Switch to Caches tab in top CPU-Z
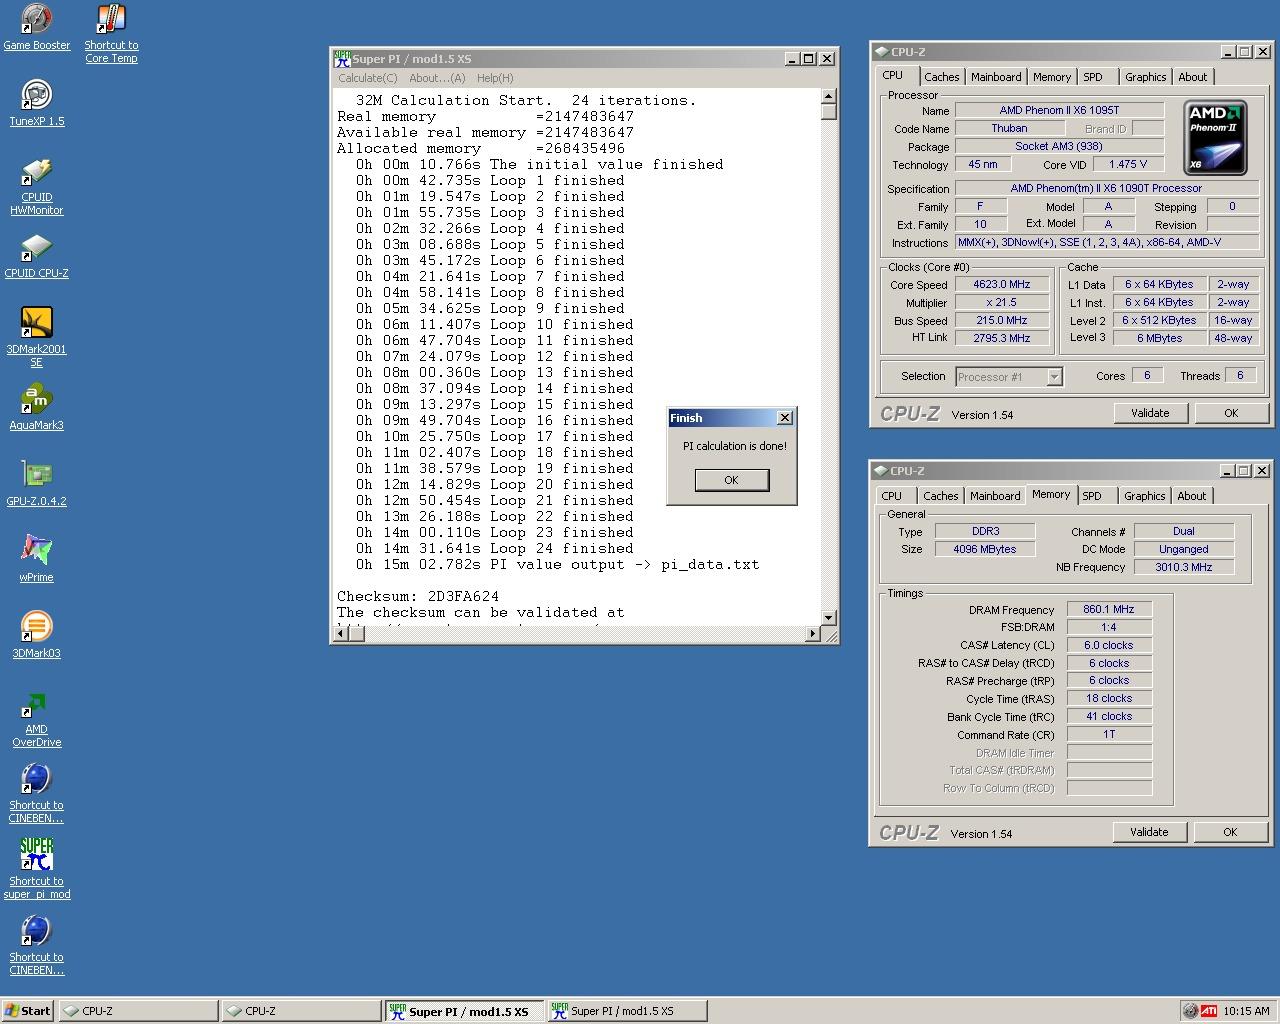This screenshot has height=1024, width=1280. point(941,77)
